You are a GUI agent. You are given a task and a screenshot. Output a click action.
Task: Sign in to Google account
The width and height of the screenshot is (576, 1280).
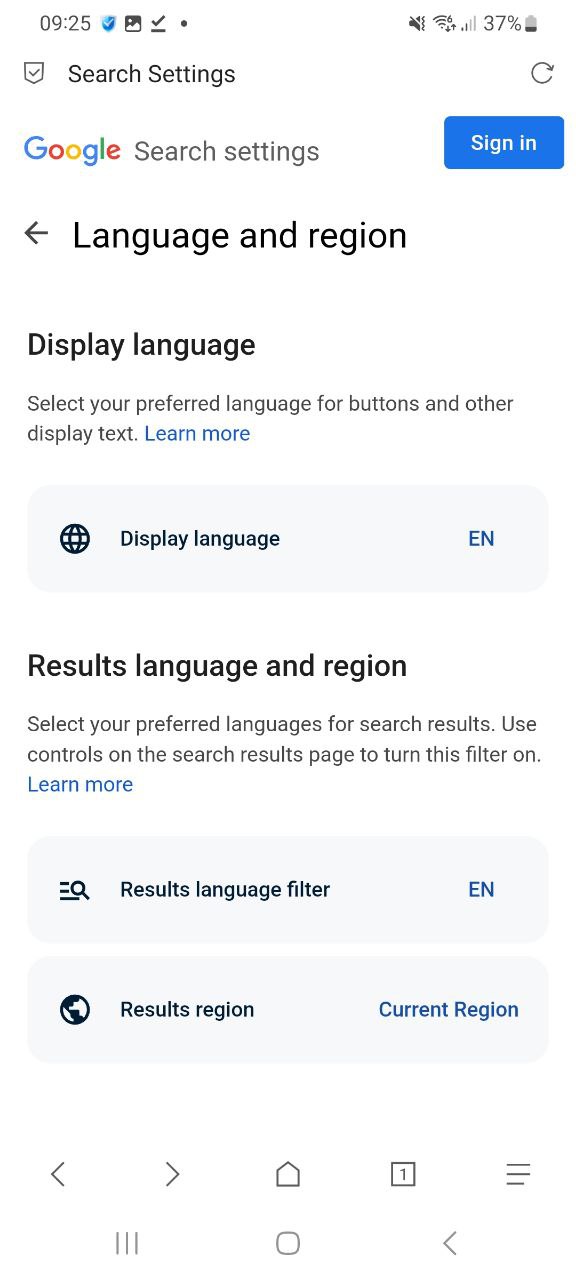coord(504,142)
